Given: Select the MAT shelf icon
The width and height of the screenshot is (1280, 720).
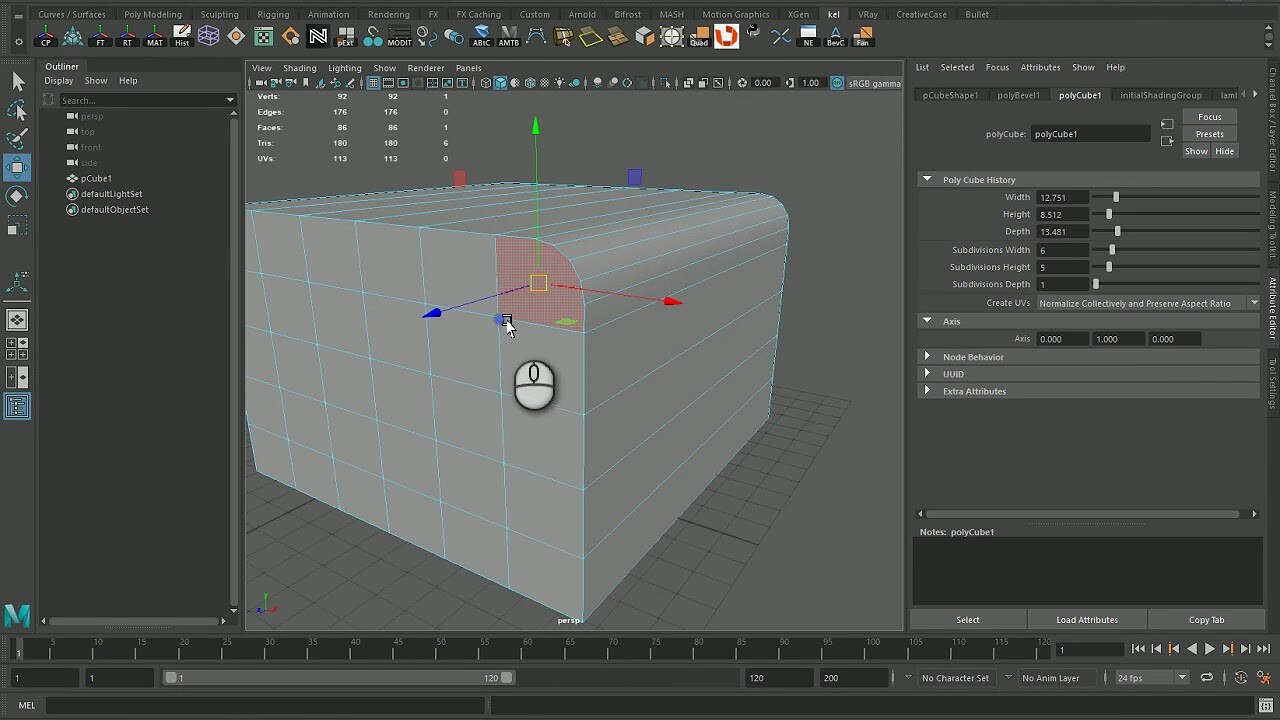Looking at the screenshot, I should (x=155, y=36).
